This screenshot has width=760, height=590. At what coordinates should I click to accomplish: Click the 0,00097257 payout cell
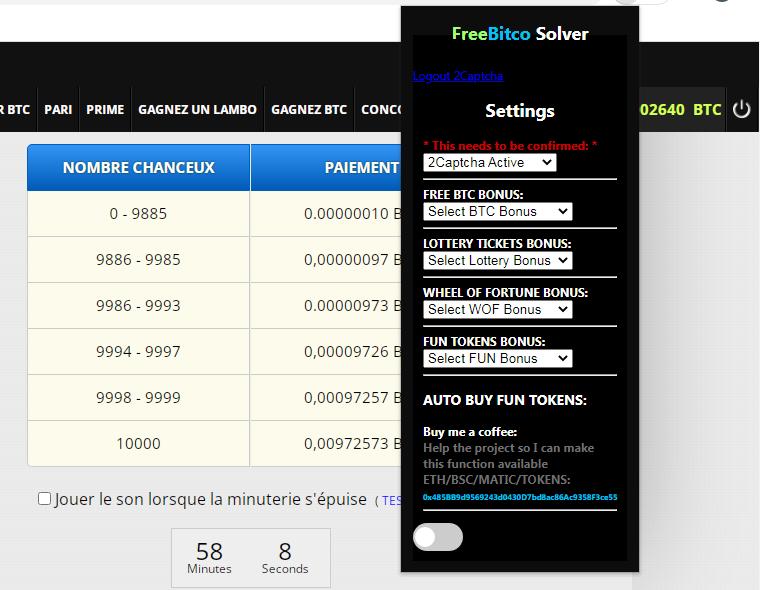(326, 398)
